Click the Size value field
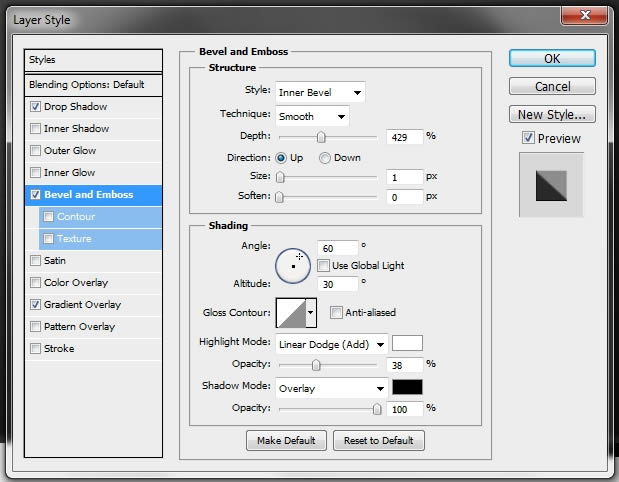The image size is (619, 482). tap(405, 177)
